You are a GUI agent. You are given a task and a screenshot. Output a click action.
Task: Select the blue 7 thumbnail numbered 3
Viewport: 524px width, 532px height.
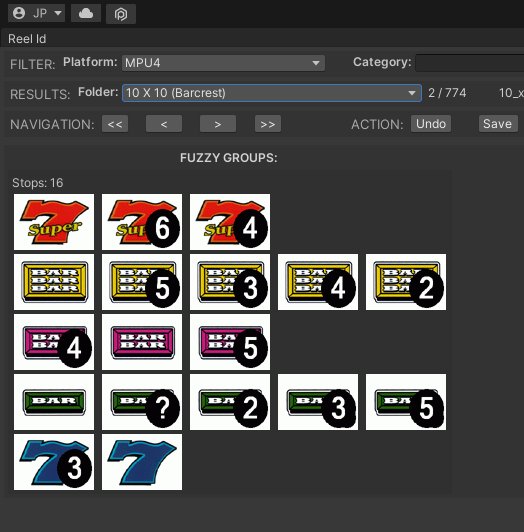click(54, 462)
